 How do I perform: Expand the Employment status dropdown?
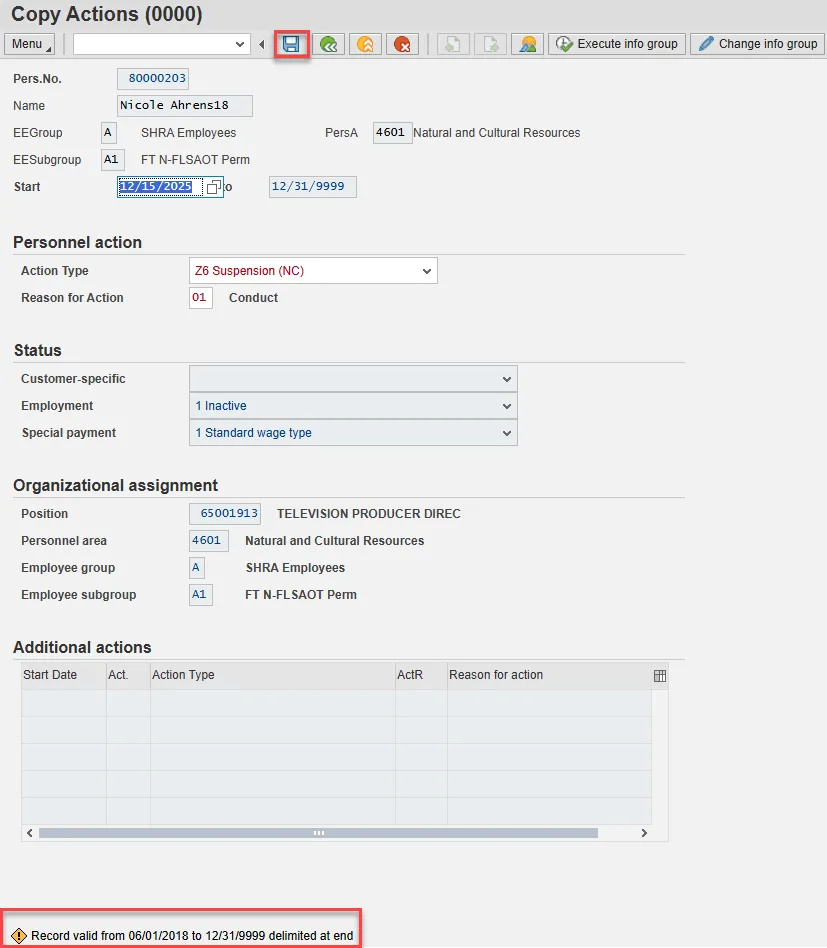coord(507,406)
